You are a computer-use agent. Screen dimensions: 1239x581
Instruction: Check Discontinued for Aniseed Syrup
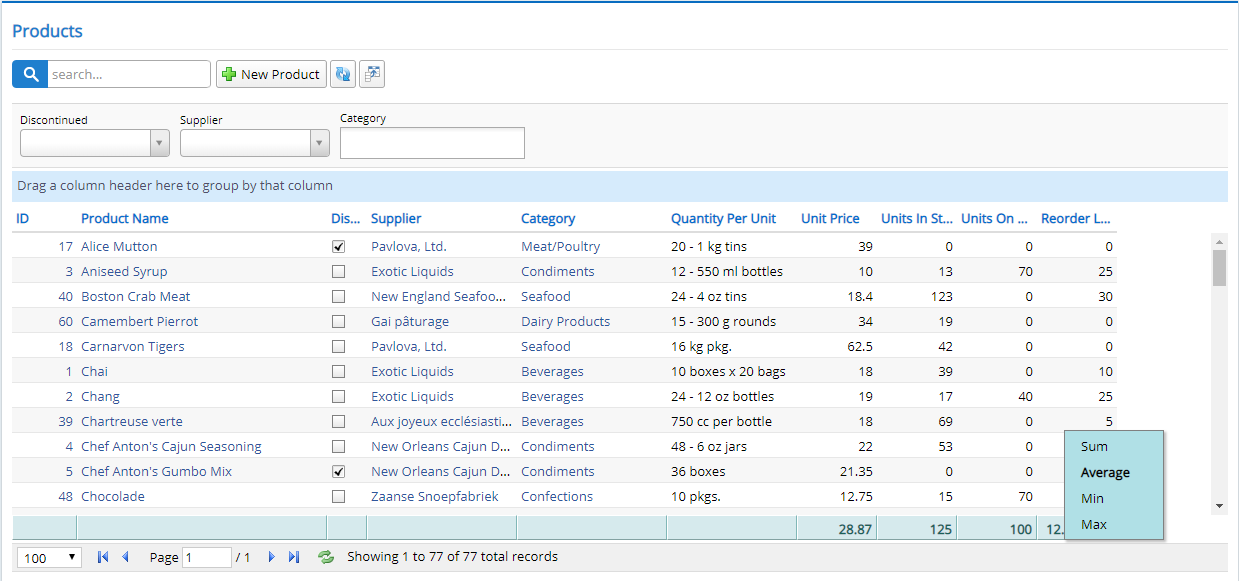[338, 271]
